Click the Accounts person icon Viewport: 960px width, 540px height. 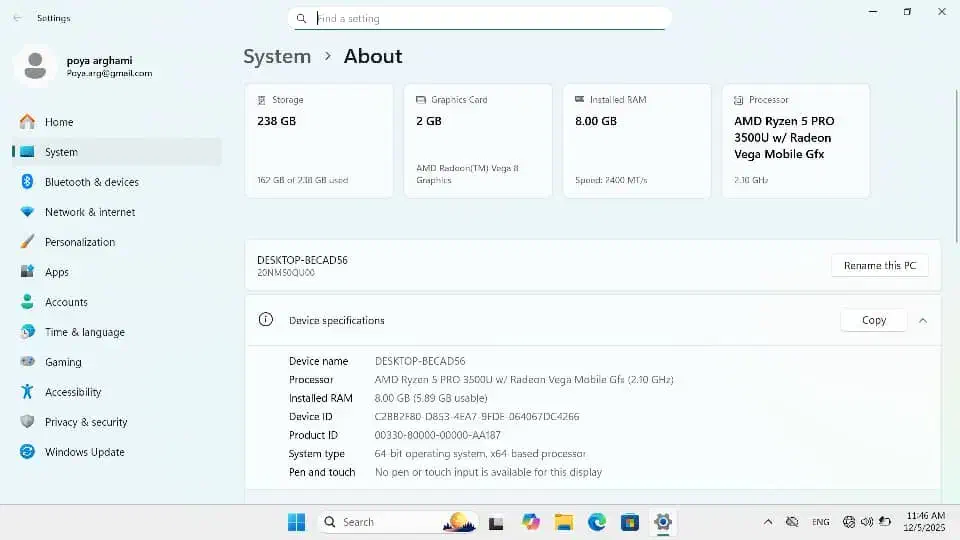(27, 302)
